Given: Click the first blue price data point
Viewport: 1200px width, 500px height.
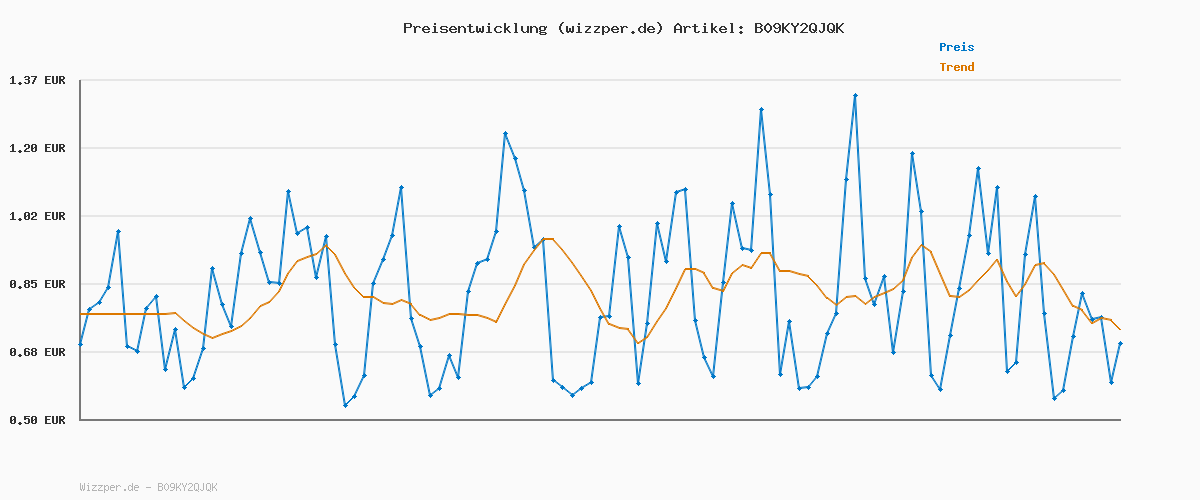Looking at the screenshot, I should coord(80,344).
